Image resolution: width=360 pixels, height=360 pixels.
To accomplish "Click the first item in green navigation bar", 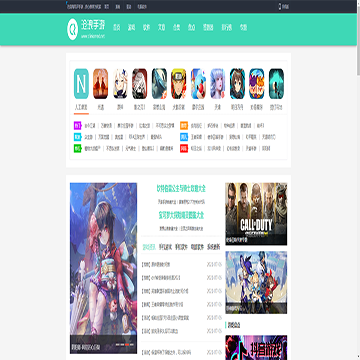I will (117, 28).
